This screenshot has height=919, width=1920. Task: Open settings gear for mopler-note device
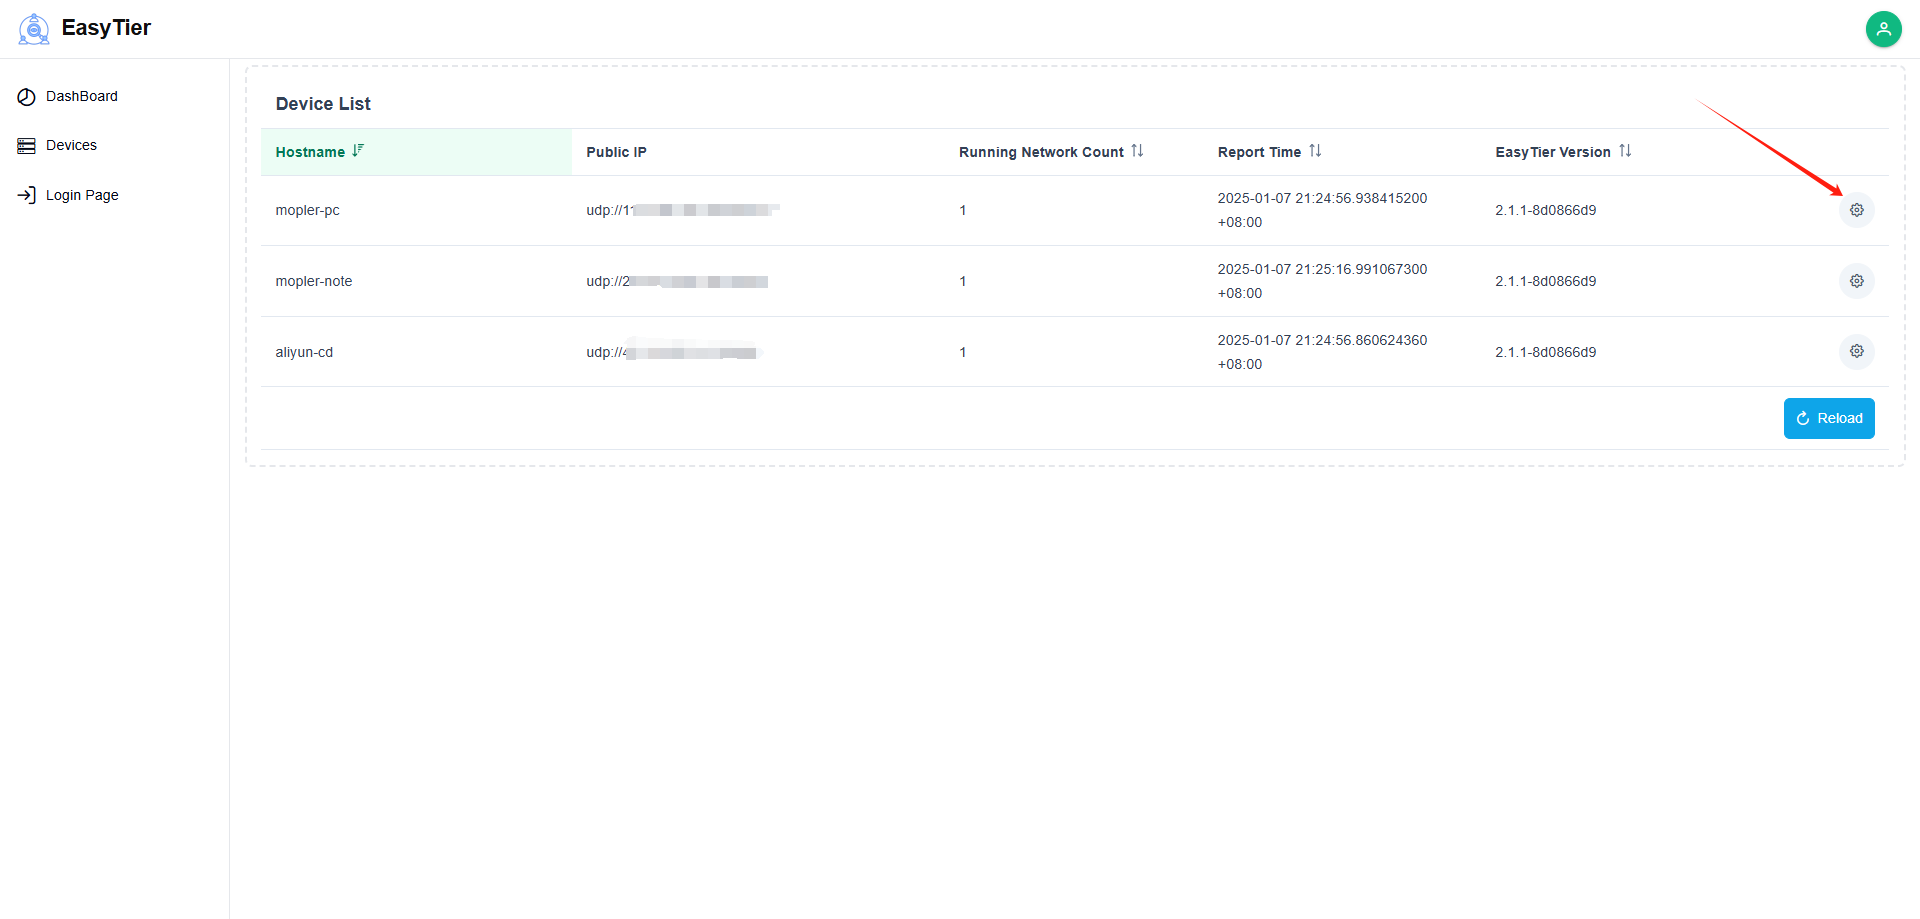pyautogui.click(x=1856, y=281)
